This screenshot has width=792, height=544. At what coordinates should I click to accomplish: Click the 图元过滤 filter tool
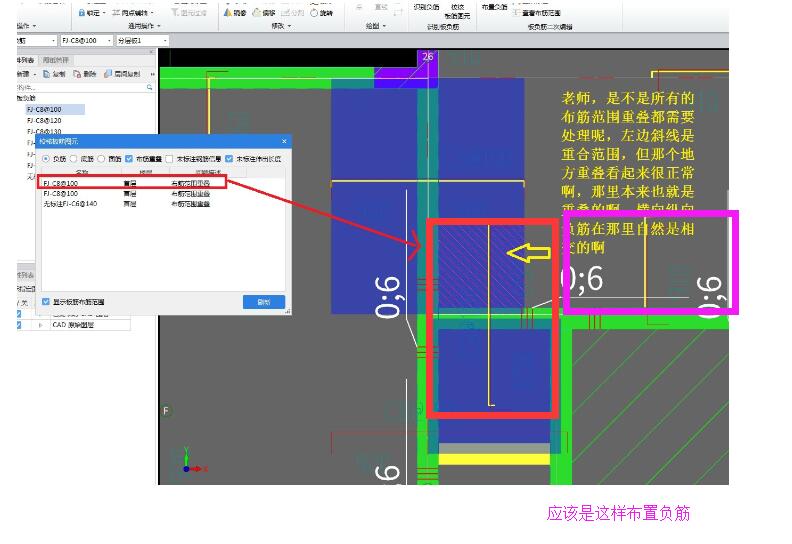point(189,13)
